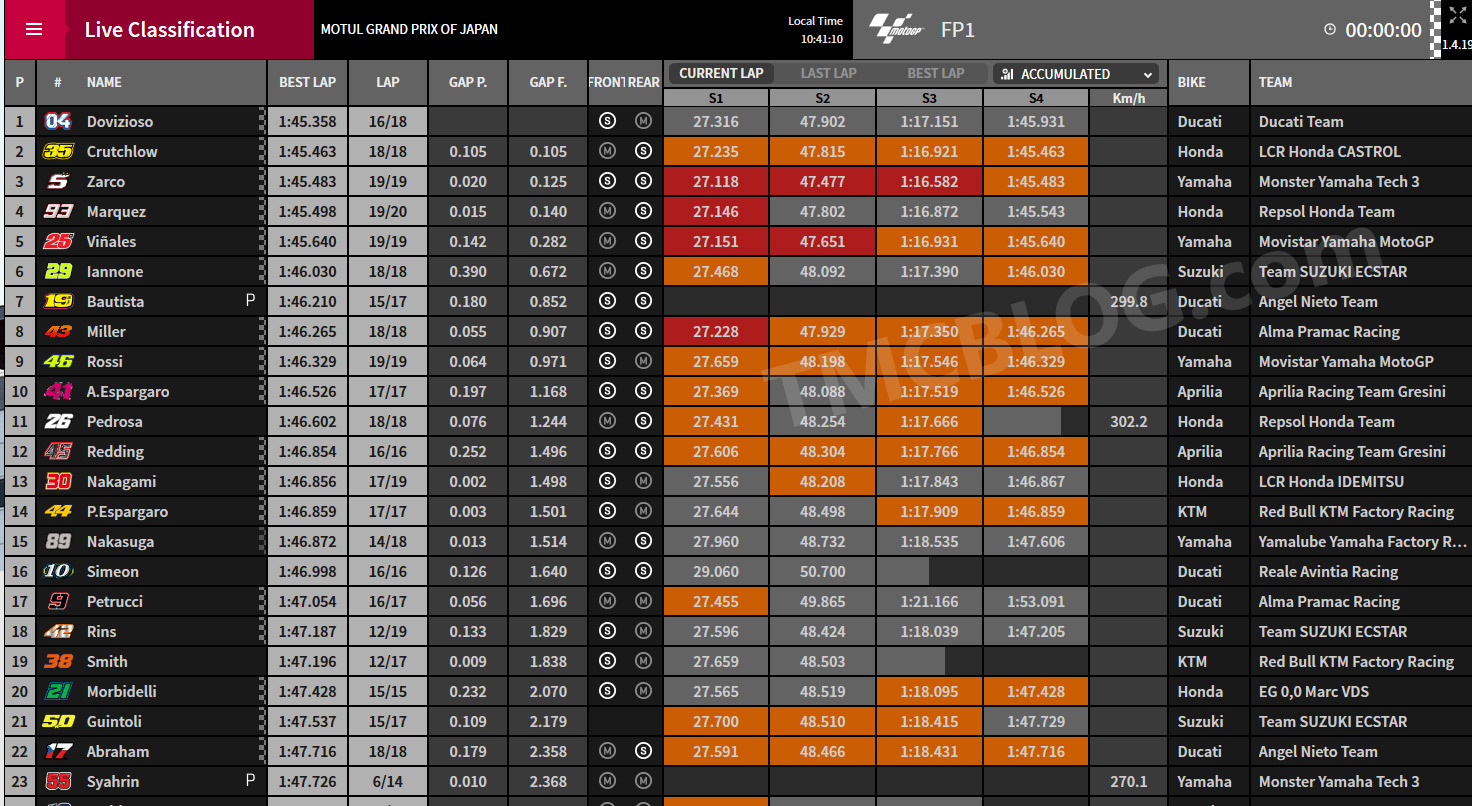The height and width of the screenshot is (806, 1472).
Task: Sort by the GAP F. column header
Action: pyautogui.click(x=548, y=82)
